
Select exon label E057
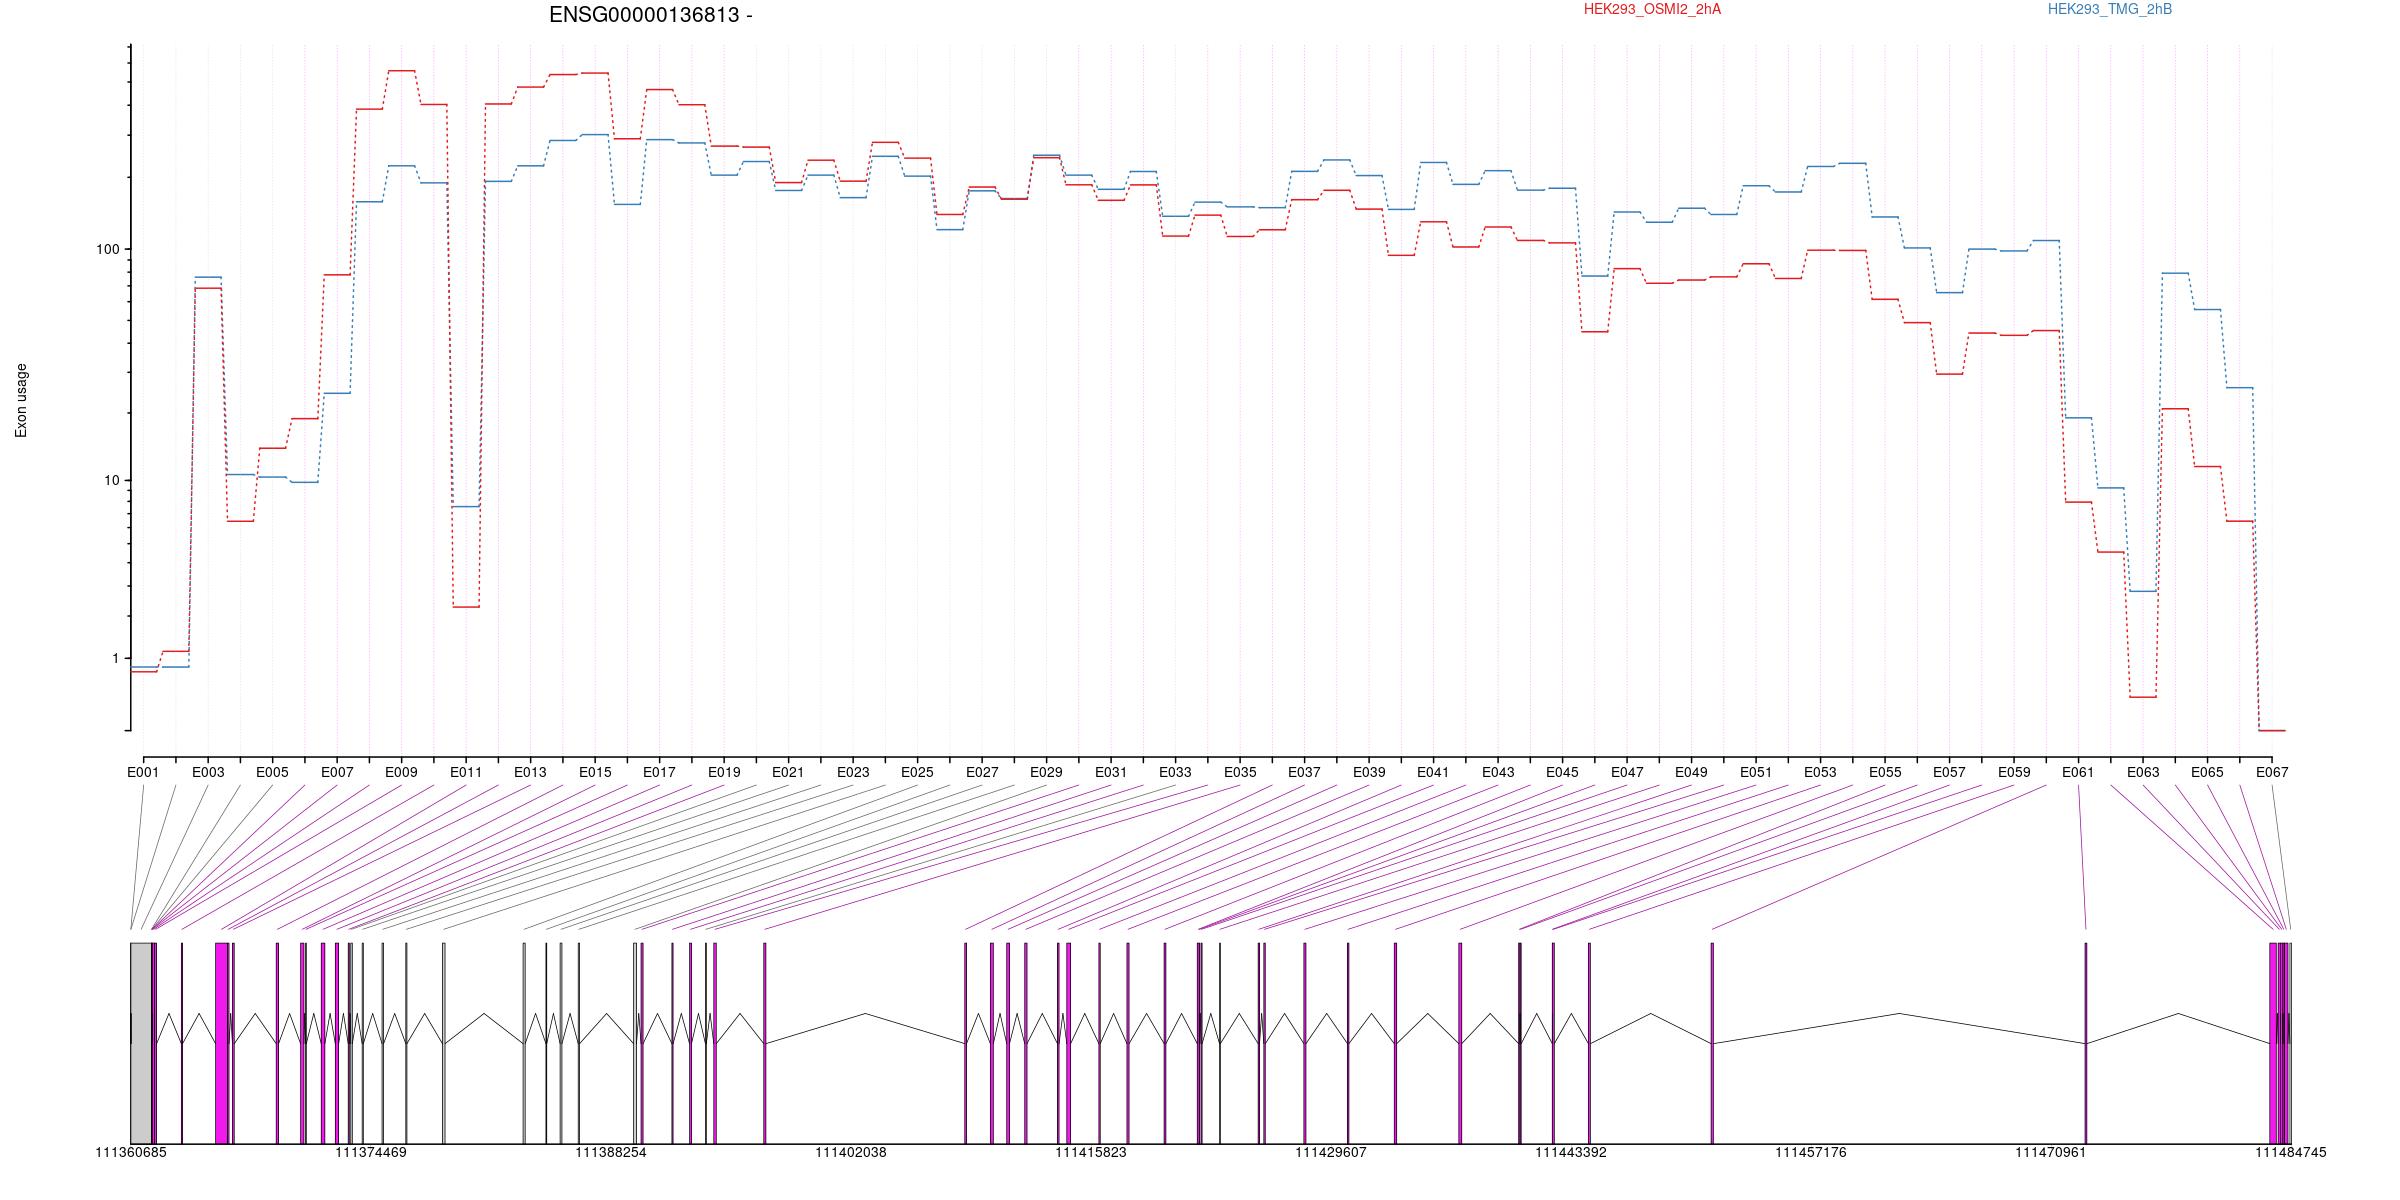1949,772
